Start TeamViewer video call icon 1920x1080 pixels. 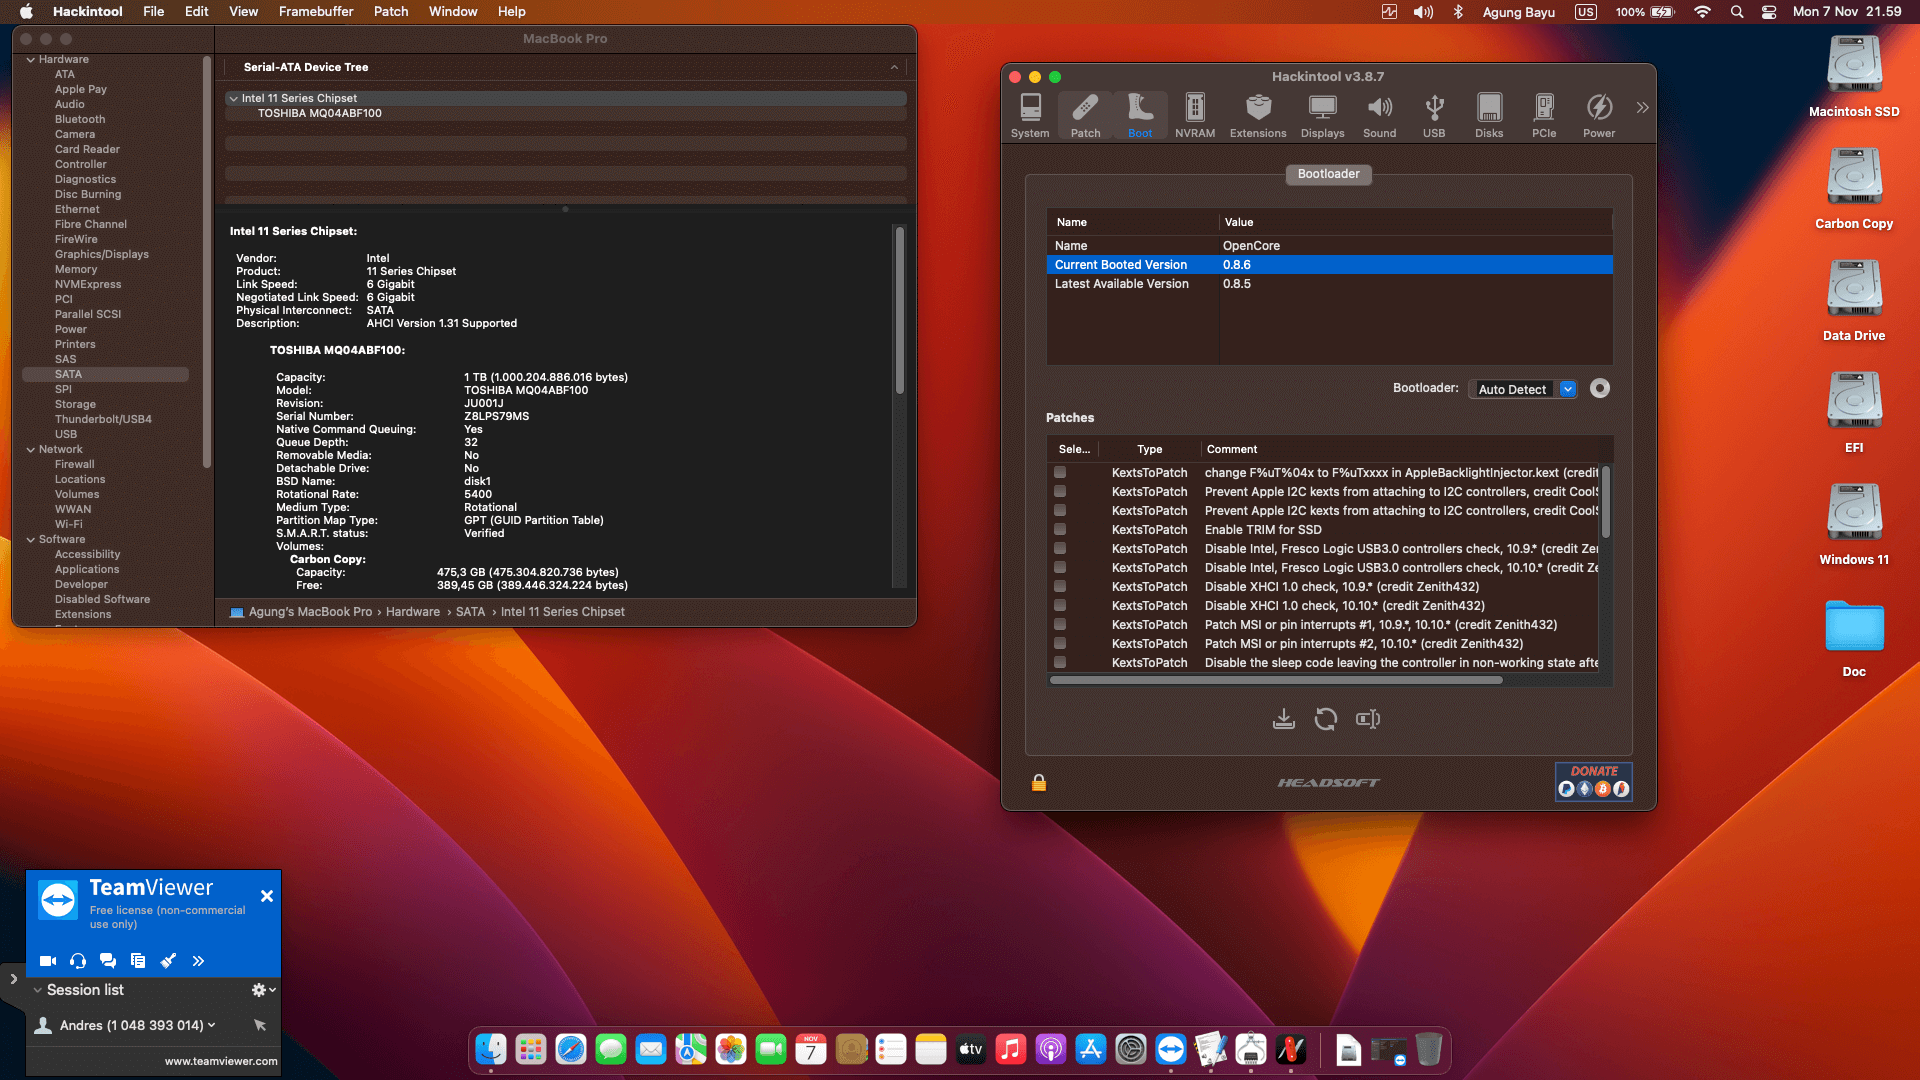(x=47, y=961)
